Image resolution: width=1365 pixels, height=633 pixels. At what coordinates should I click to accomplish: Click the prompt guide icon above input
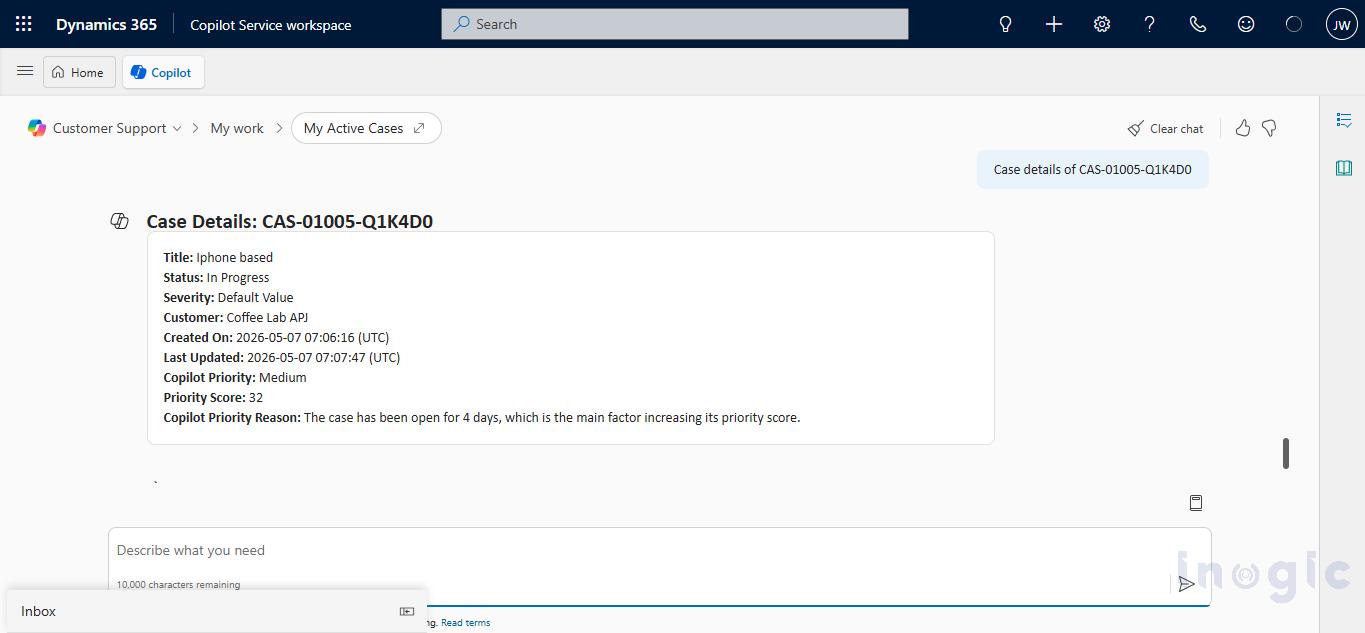click(1196, 503)
